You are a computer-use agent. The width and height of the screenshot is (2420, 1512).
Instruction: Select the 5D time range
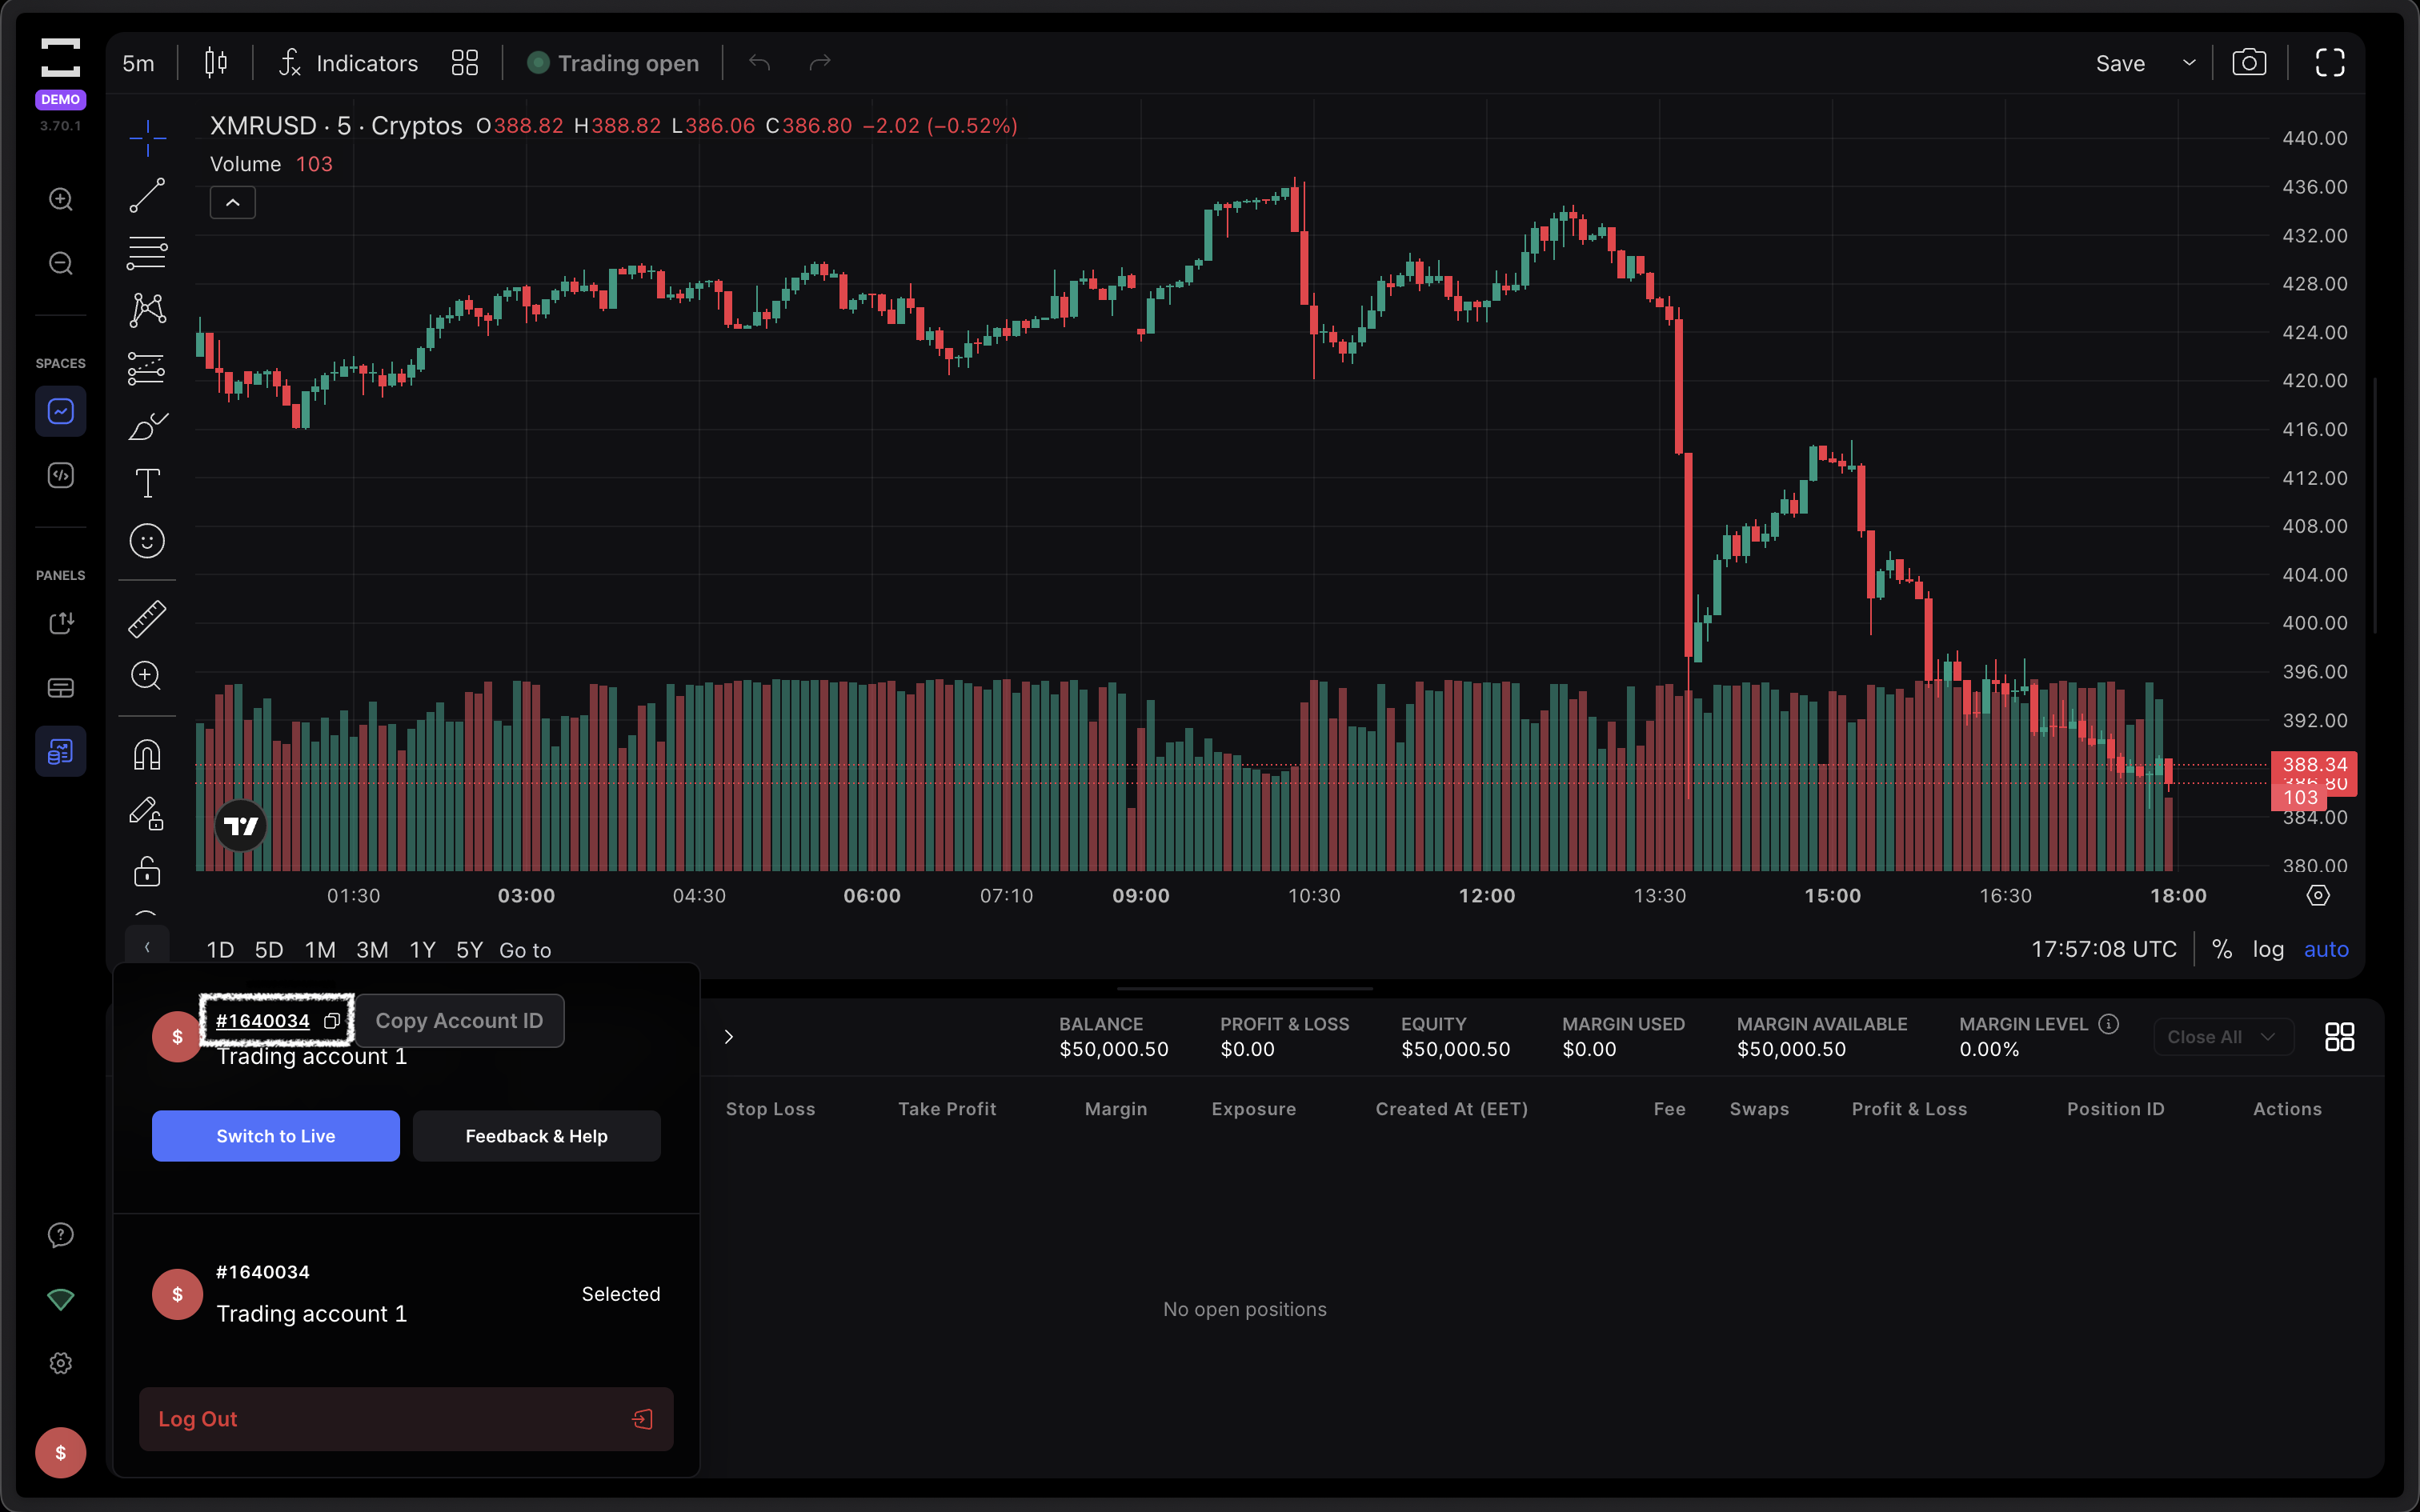[x=269, y=949]
